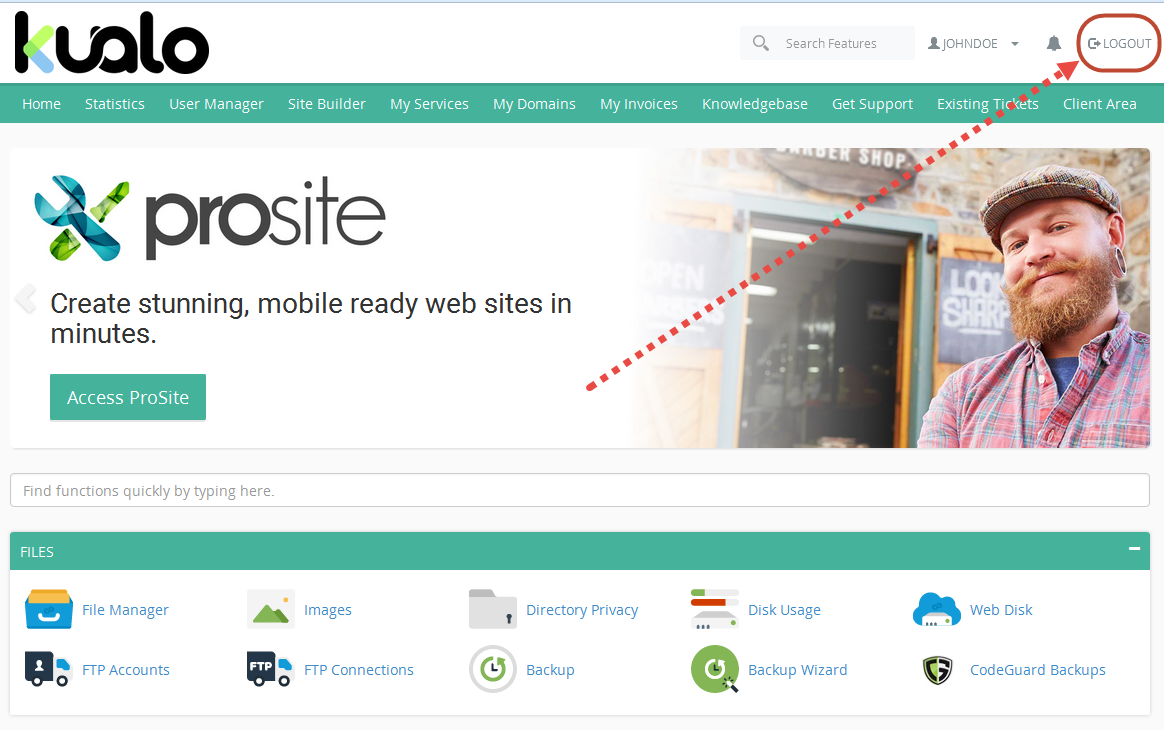This screenshot has height=730, width=1164.
Task: Click the FILES section header text
Action: [37, 552]
